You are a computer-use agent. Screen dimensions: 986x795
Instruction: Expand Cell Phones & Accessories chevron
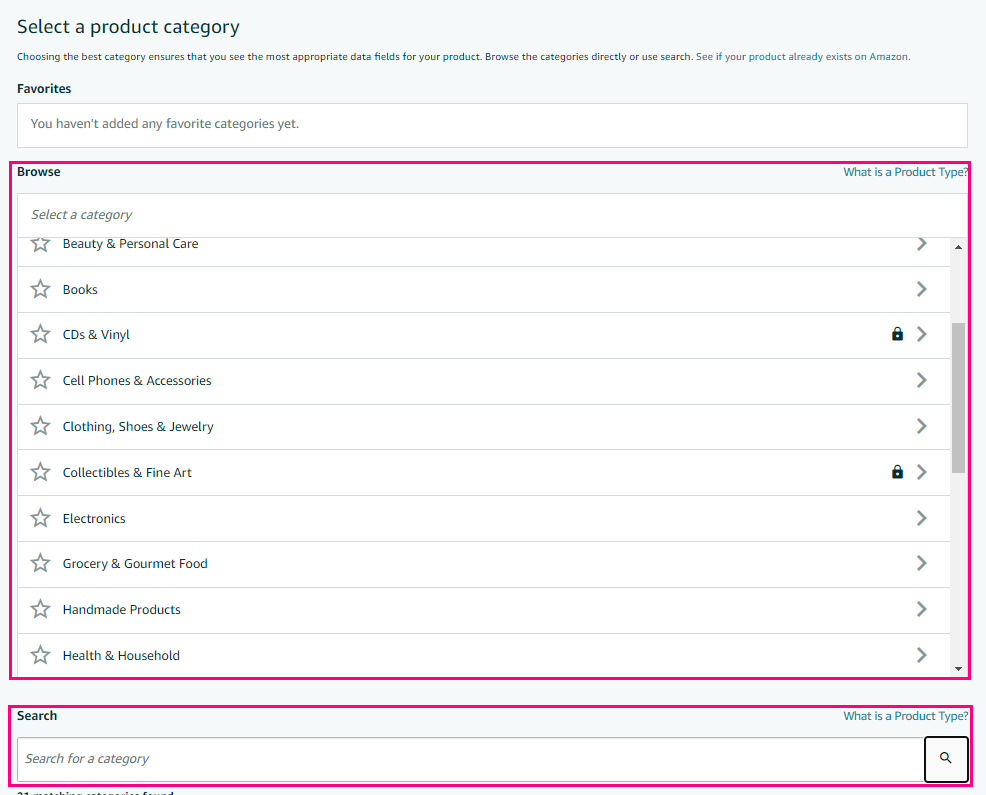point(922,380)
